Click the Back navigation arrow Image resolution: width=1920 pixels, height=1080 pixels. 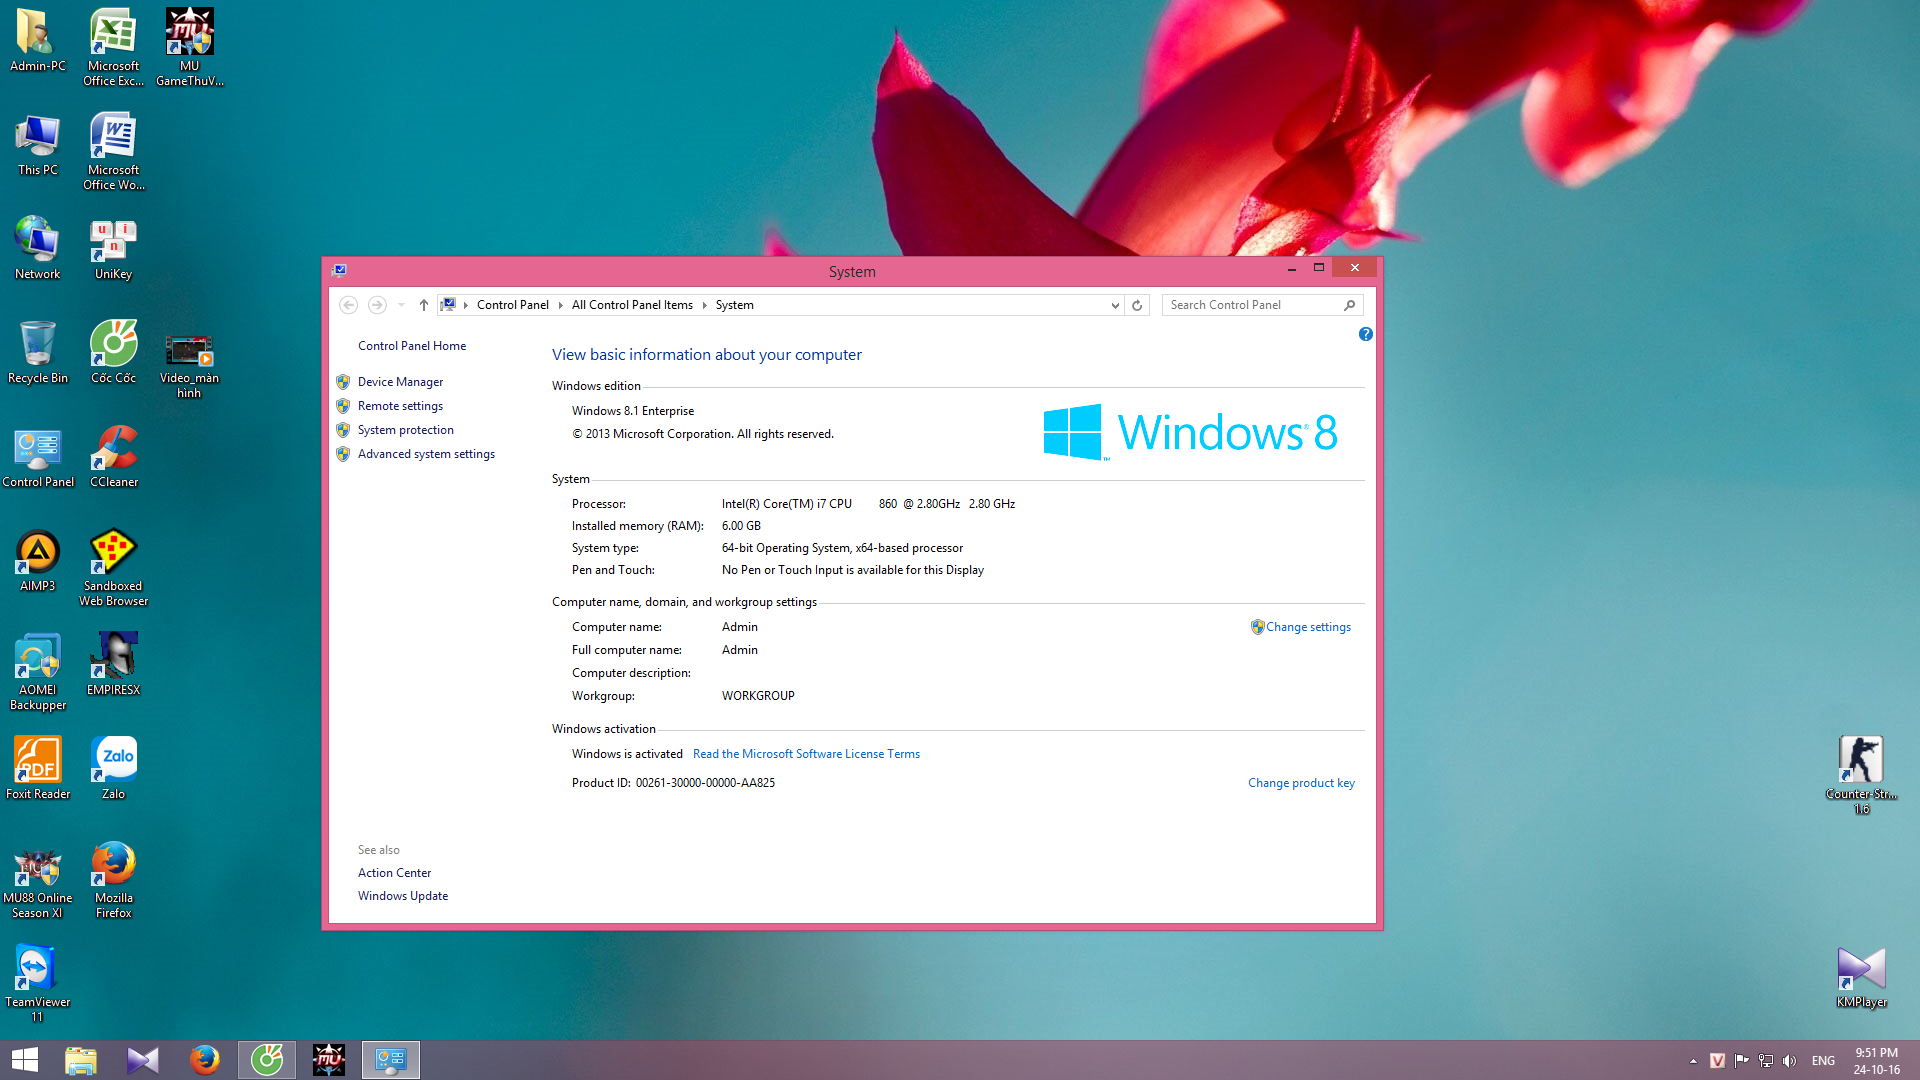(348, 305)
